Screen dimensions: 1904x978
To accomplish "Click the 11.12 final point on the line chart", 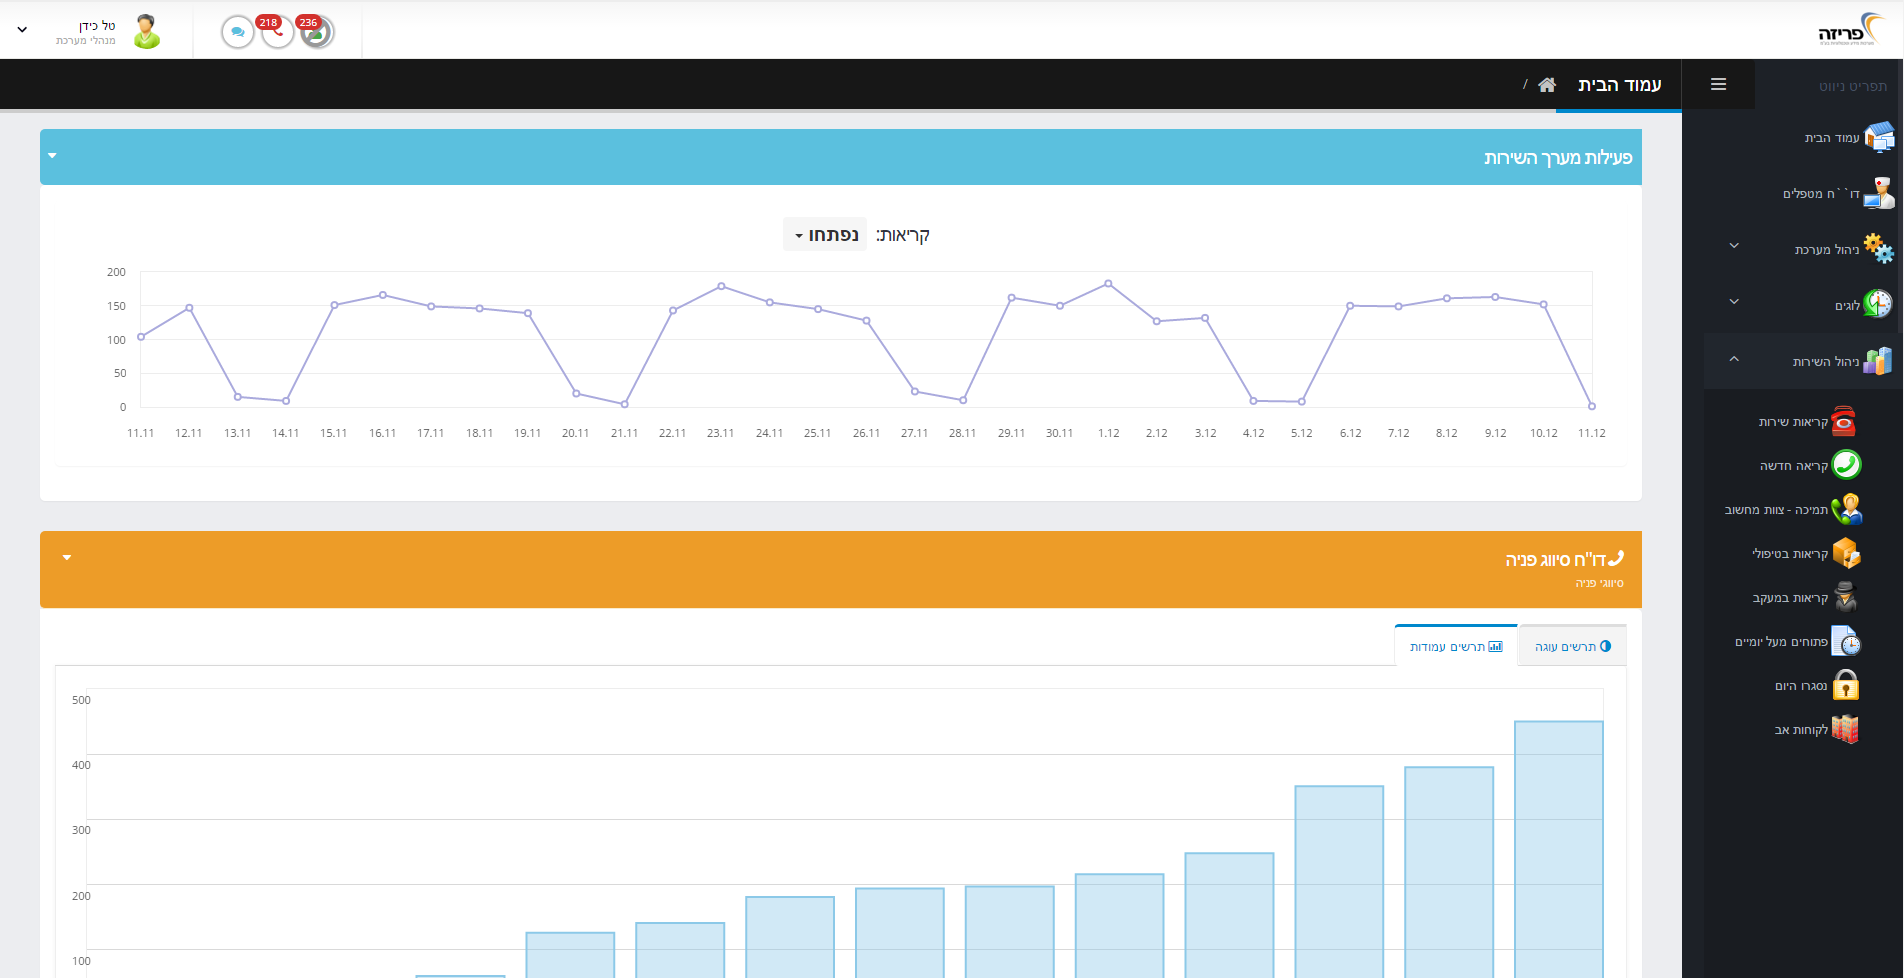I will click(1592, 406).
